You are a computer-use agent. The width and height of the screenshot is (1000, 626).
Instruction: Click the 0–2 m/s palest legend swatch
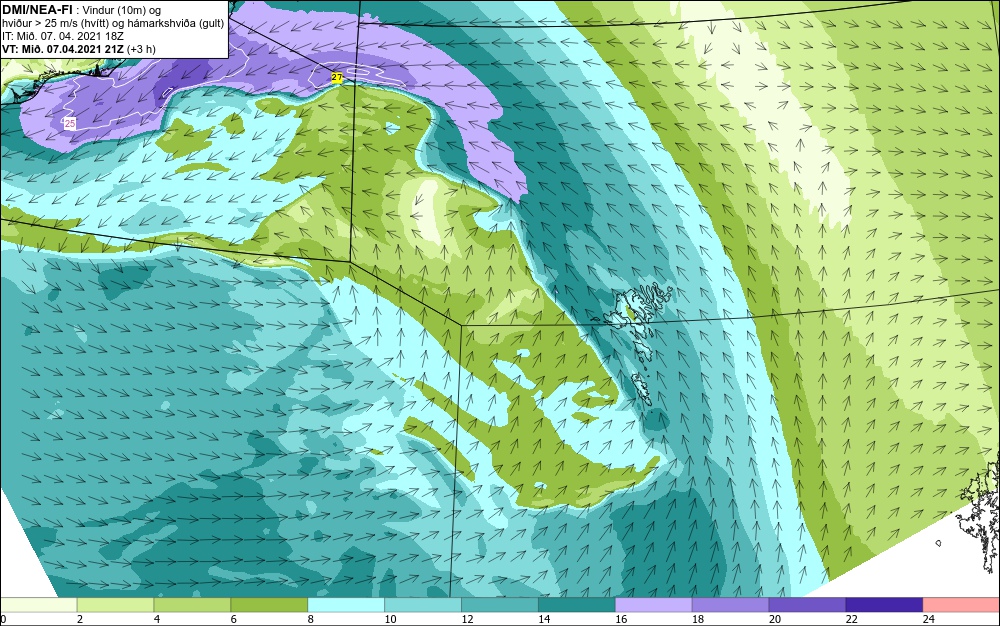[x=38, y=605]
